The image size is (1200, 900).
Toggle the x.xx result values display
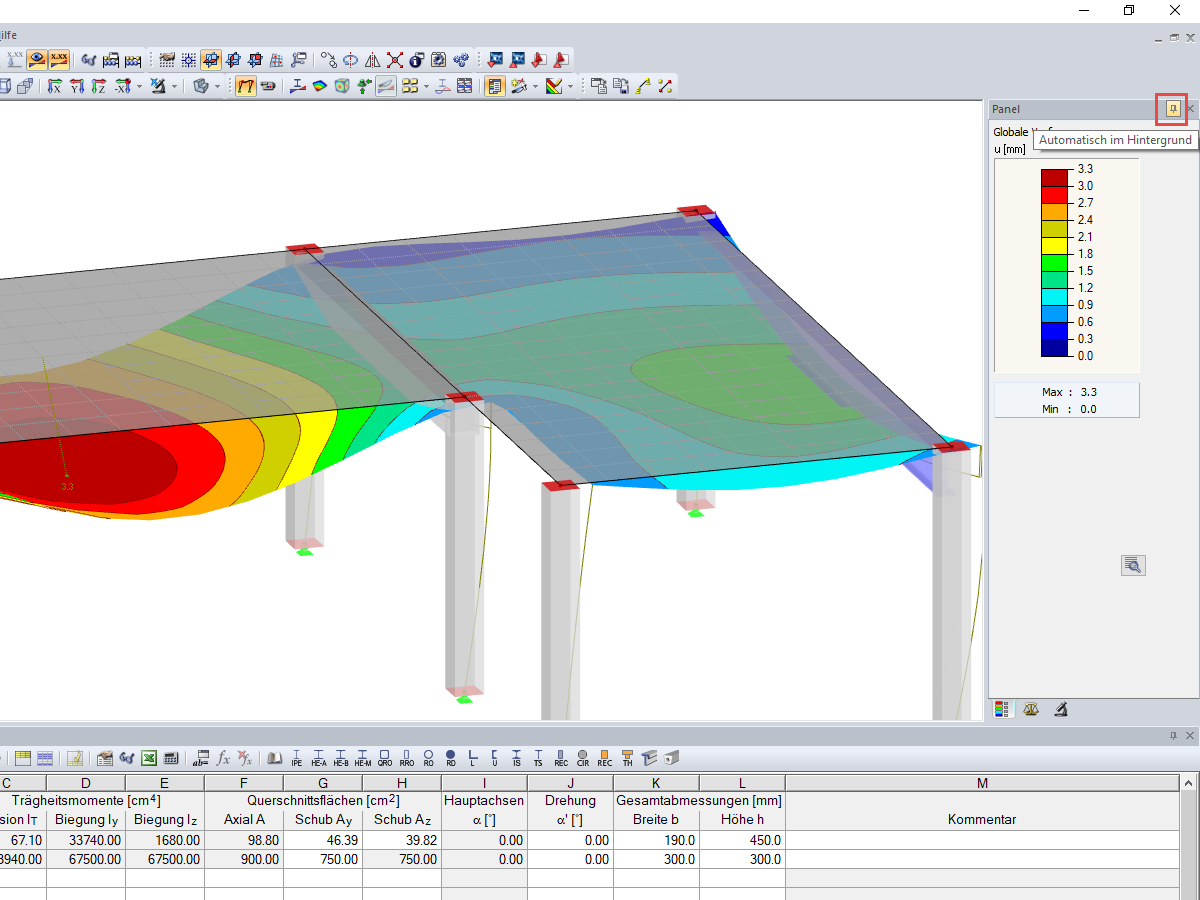pos(59,59)
